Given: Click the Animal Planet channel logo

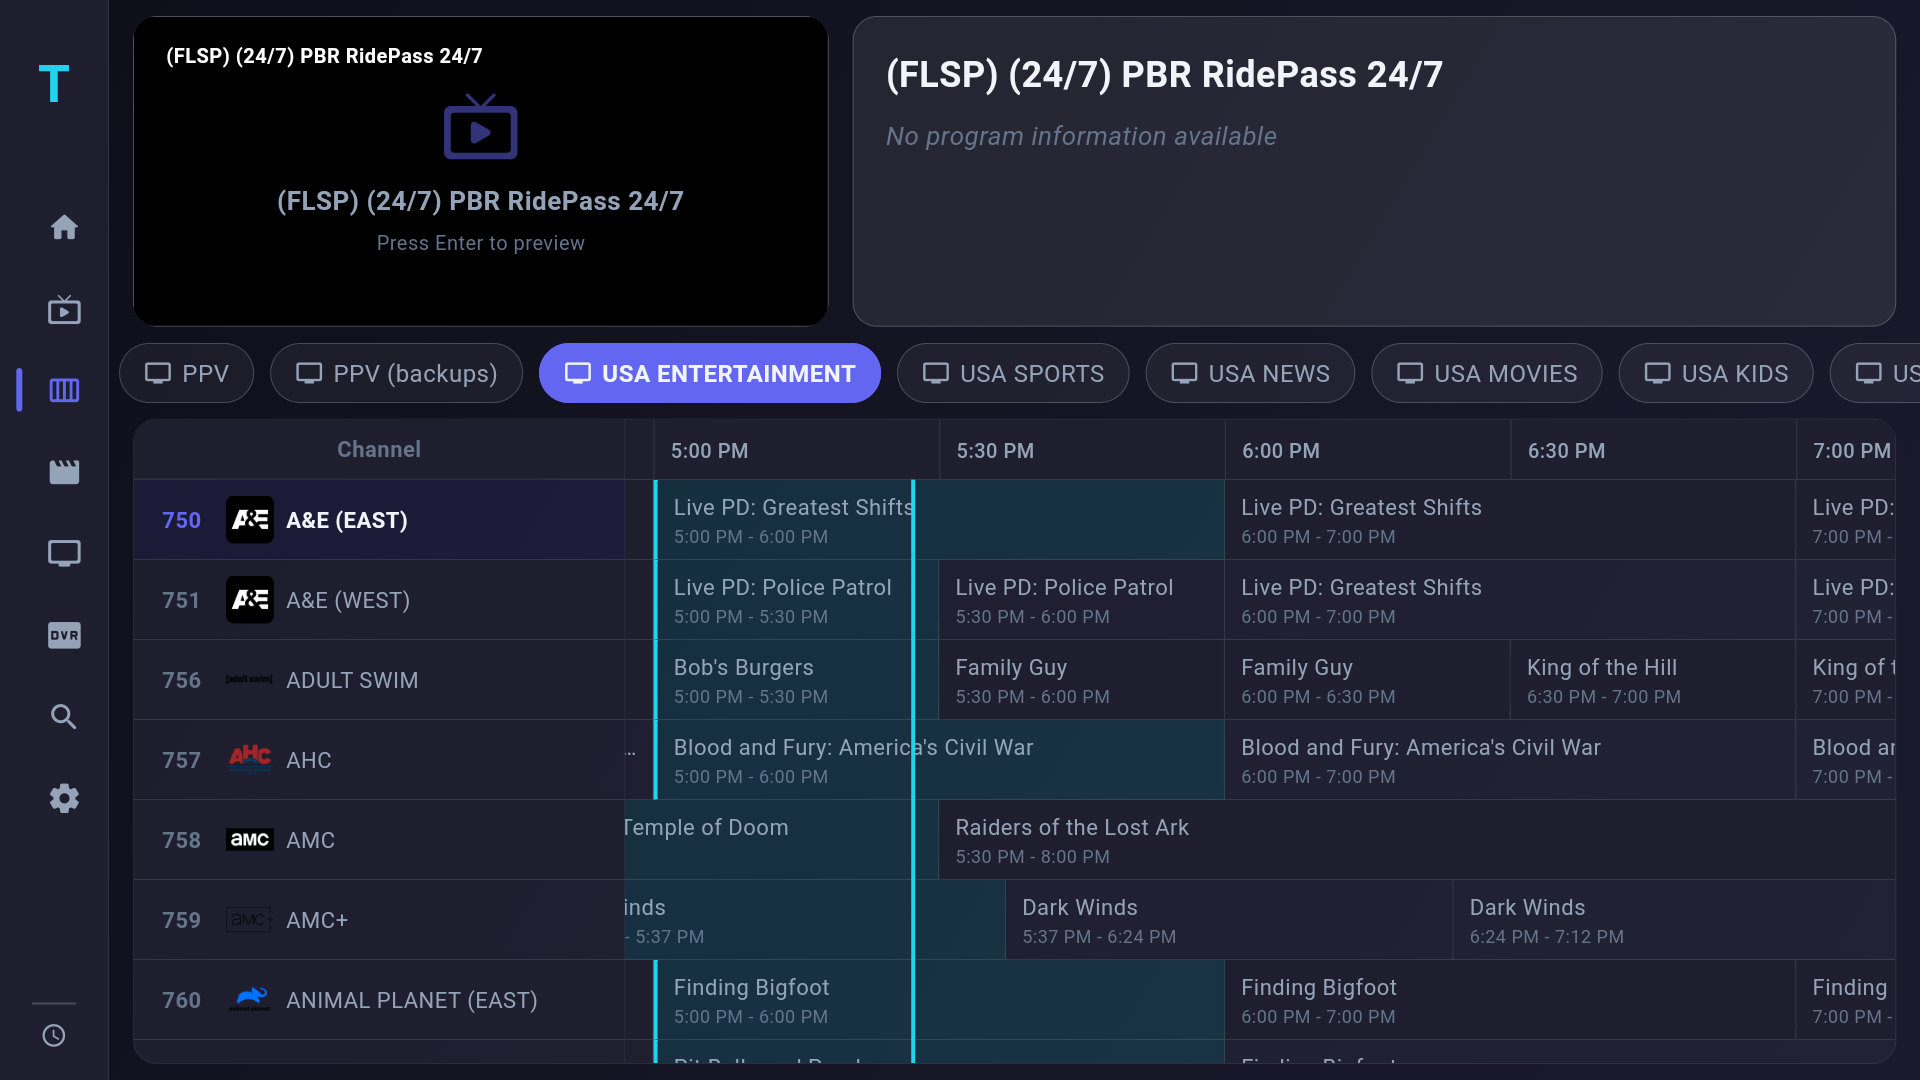Looking at the screenshot, I should click(x=250, y=999).
